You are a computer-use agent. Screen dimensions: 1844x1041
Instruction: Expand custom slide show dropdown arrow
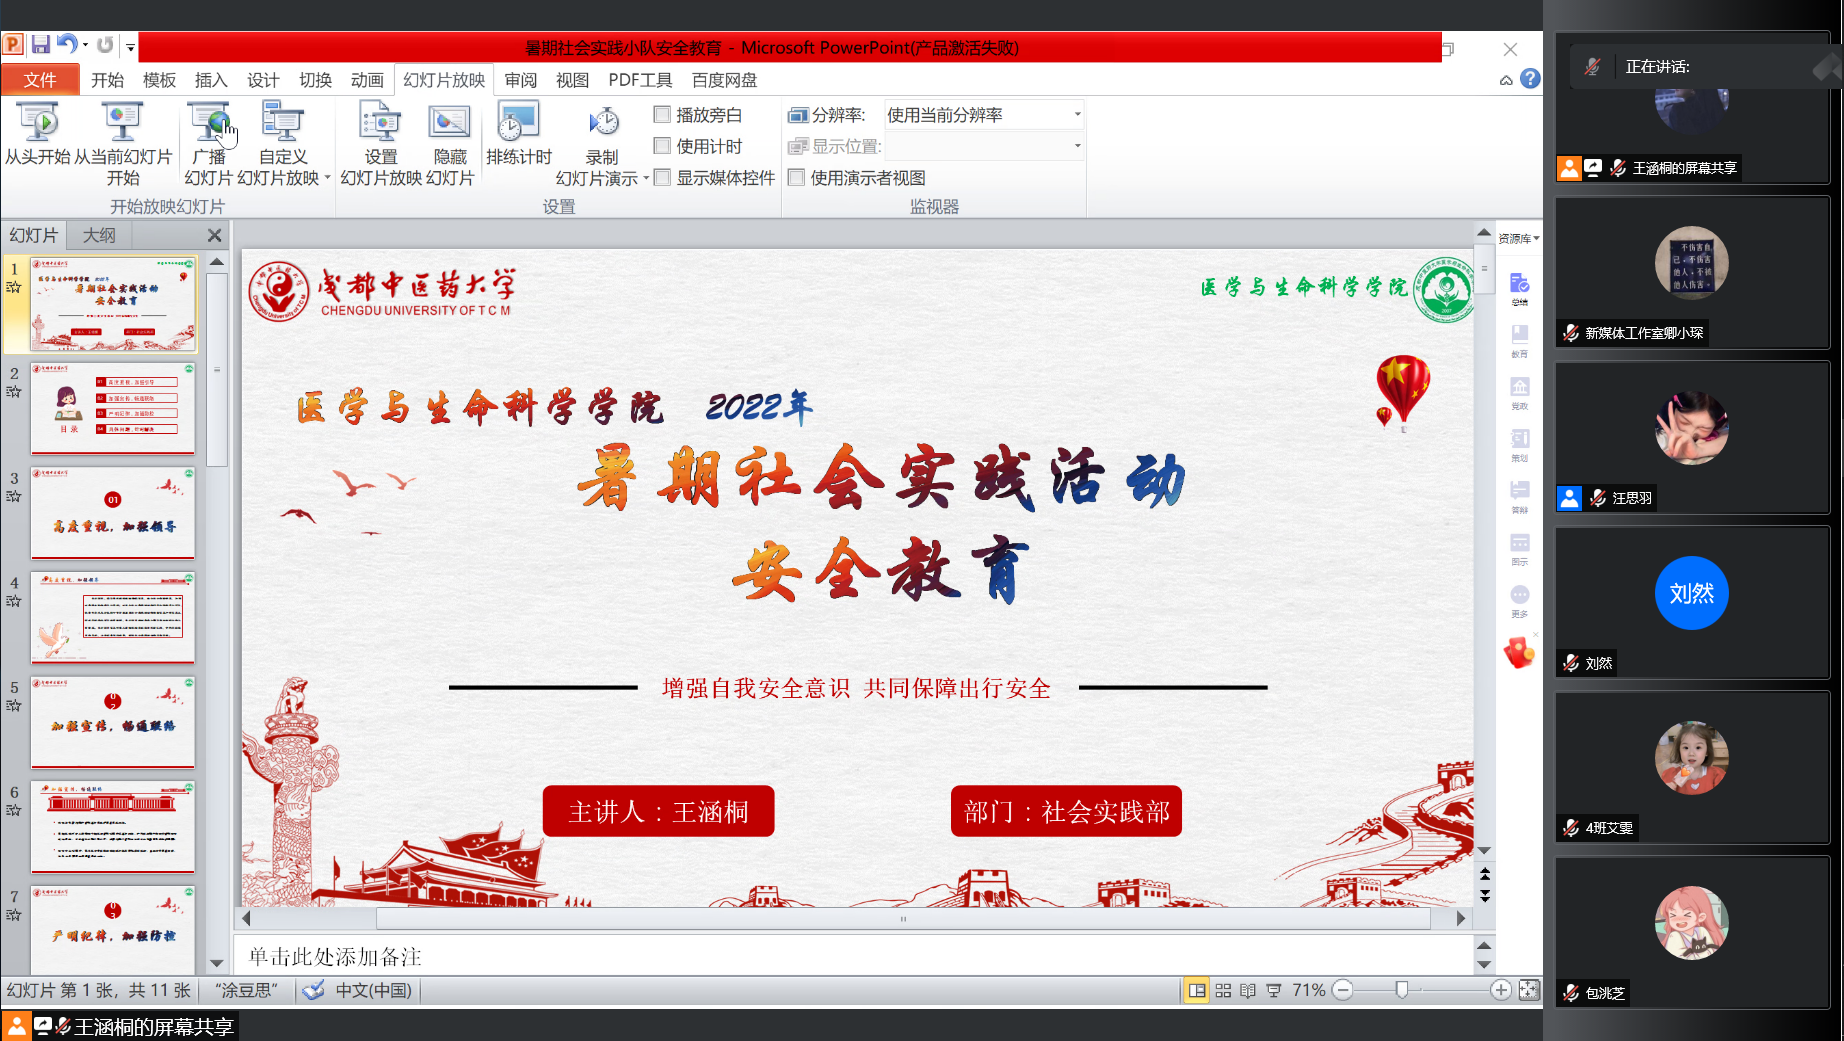click(x=327, y=178)
